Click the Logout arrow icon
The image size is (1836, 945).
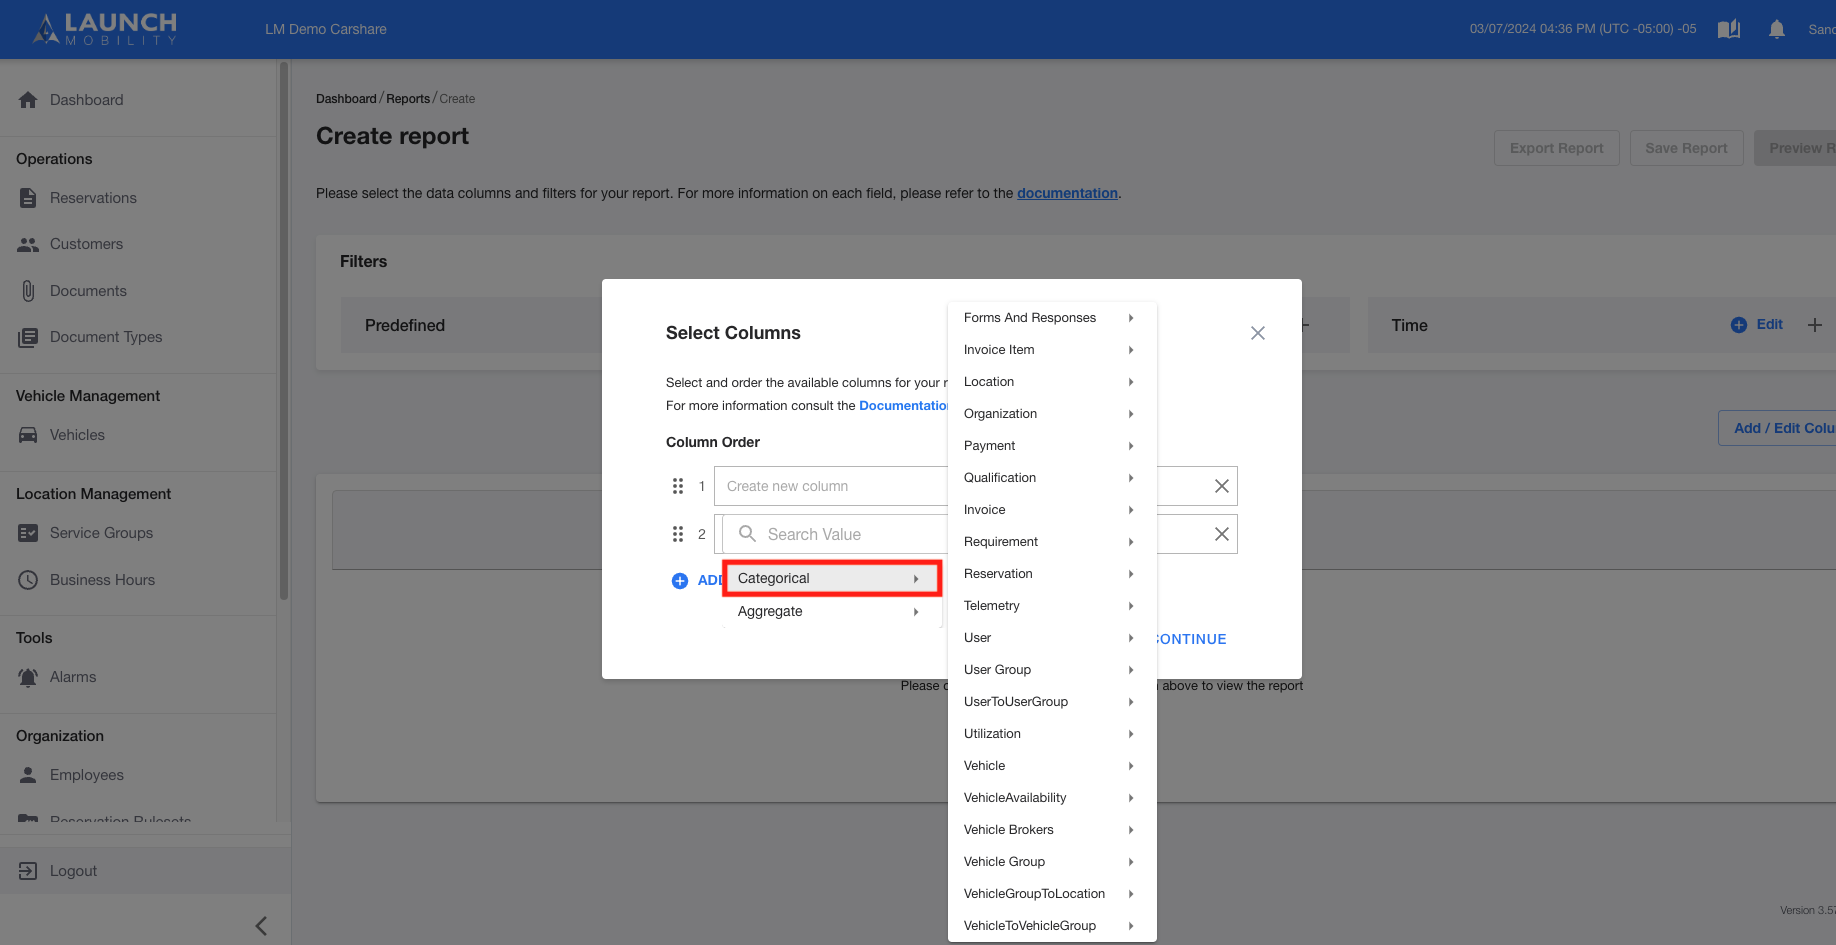[28, 871]
